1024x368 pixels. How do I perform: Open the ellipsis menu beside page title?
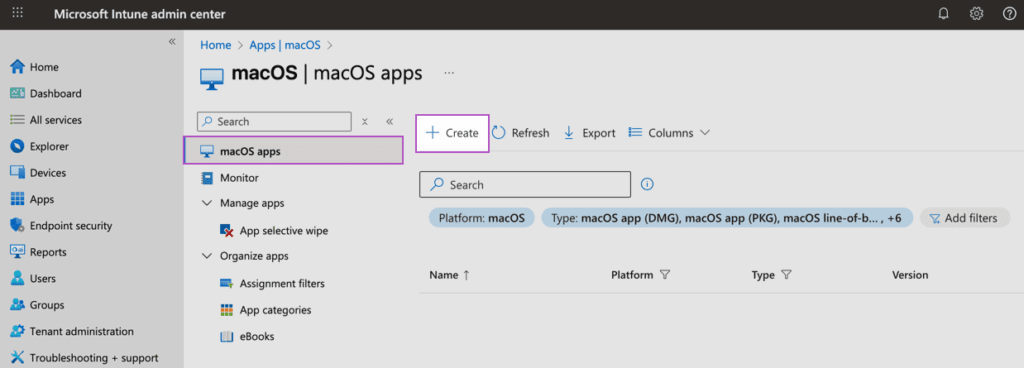pyautogui.click(x=449, y=73)
